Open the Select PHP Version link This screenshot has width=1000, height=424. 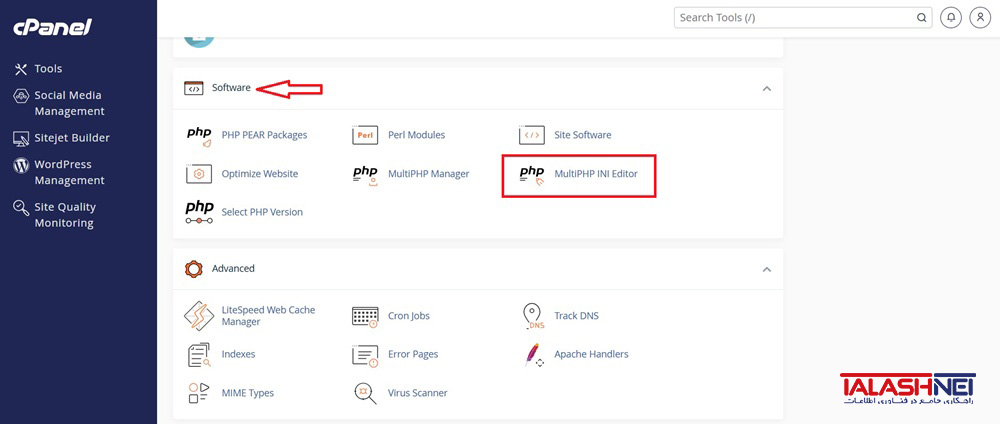[x=262, y=212]
